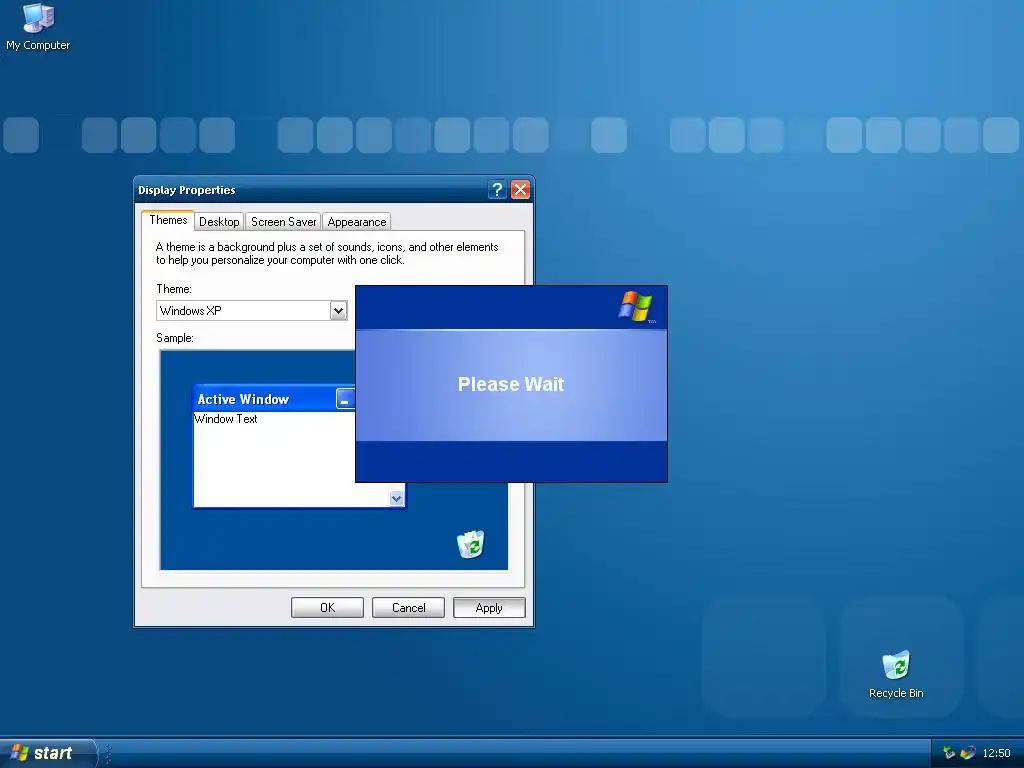Click the Start button on taskbar
The height and width of the screenshot is (768, 1024).
tap(47, 753)
